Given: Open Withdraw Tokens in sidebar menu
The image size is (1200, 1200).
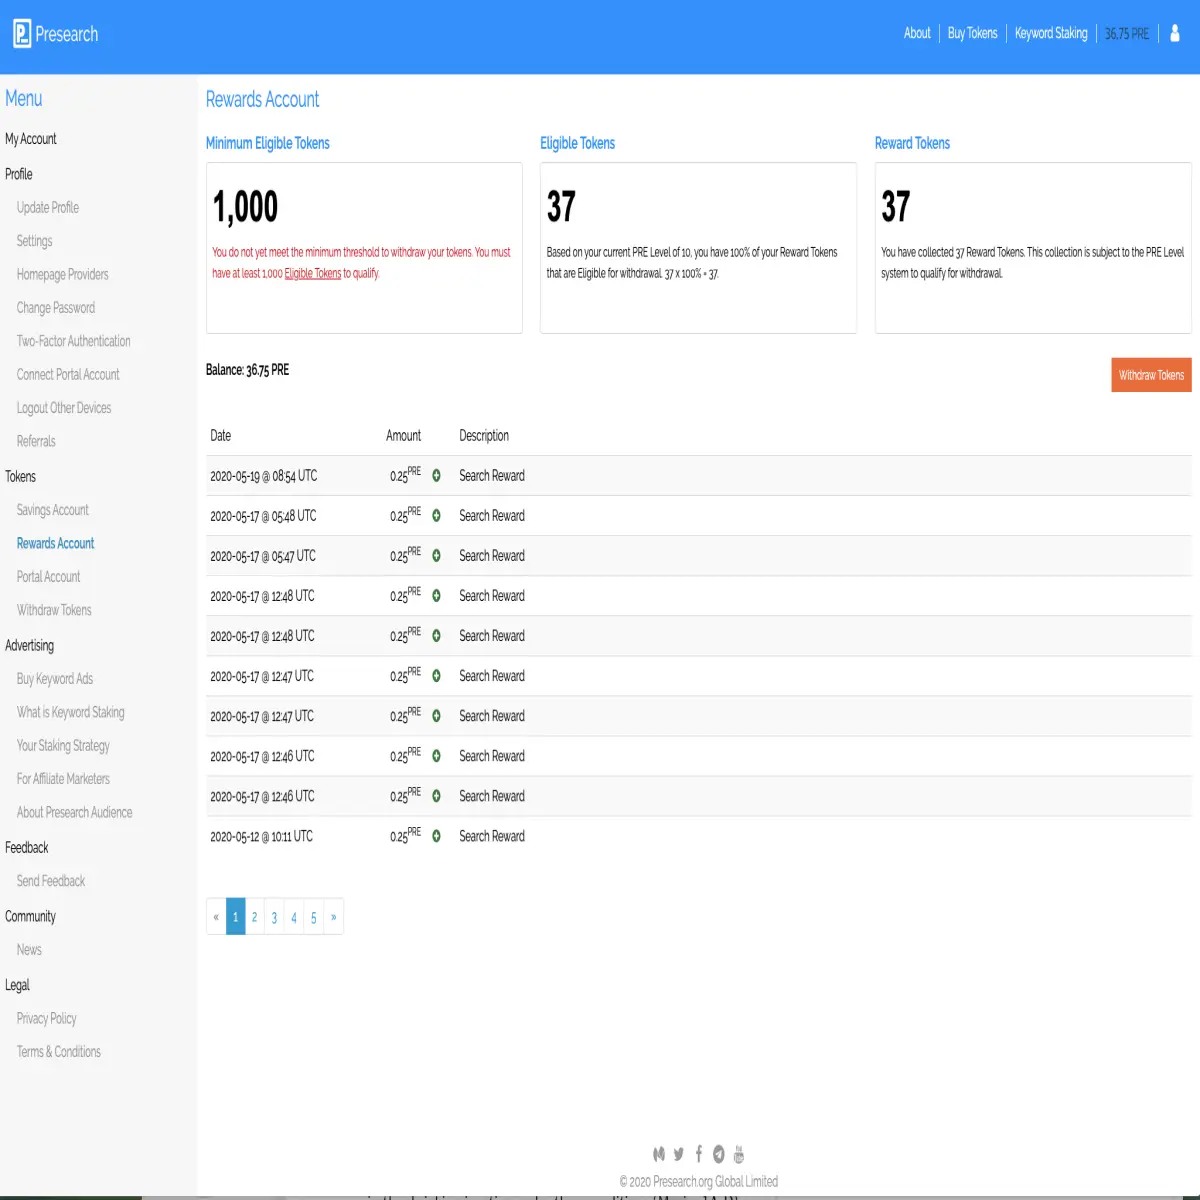Looking at the screenshot, I should coord(54,610).
